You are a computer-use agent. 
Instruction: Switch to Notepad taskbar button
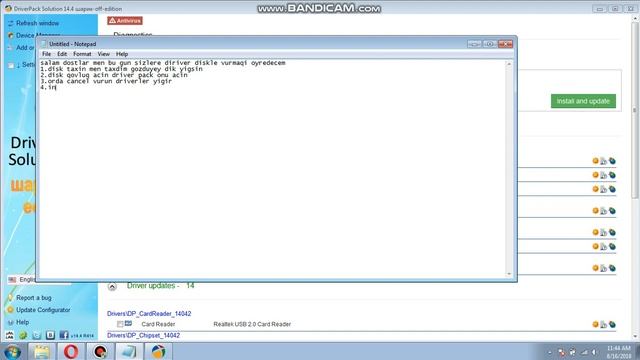click(x=129, y=351)
